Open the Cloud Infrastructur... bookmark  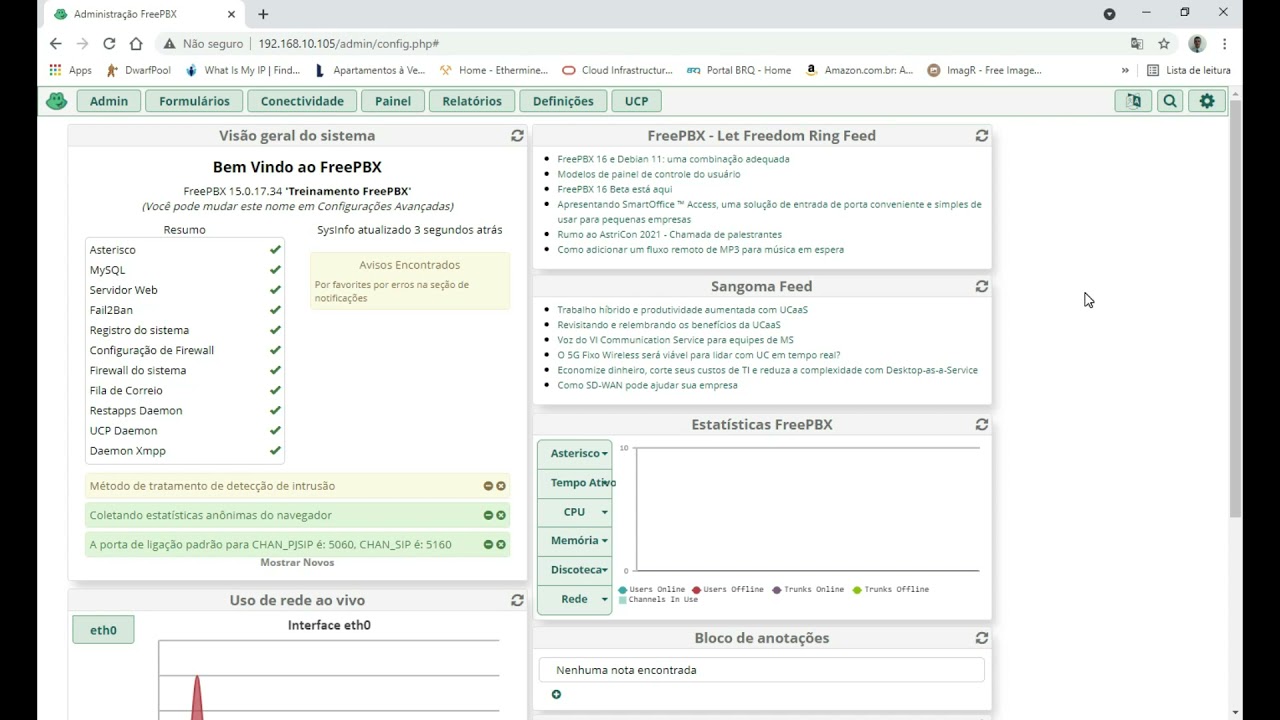coord(618,70)
